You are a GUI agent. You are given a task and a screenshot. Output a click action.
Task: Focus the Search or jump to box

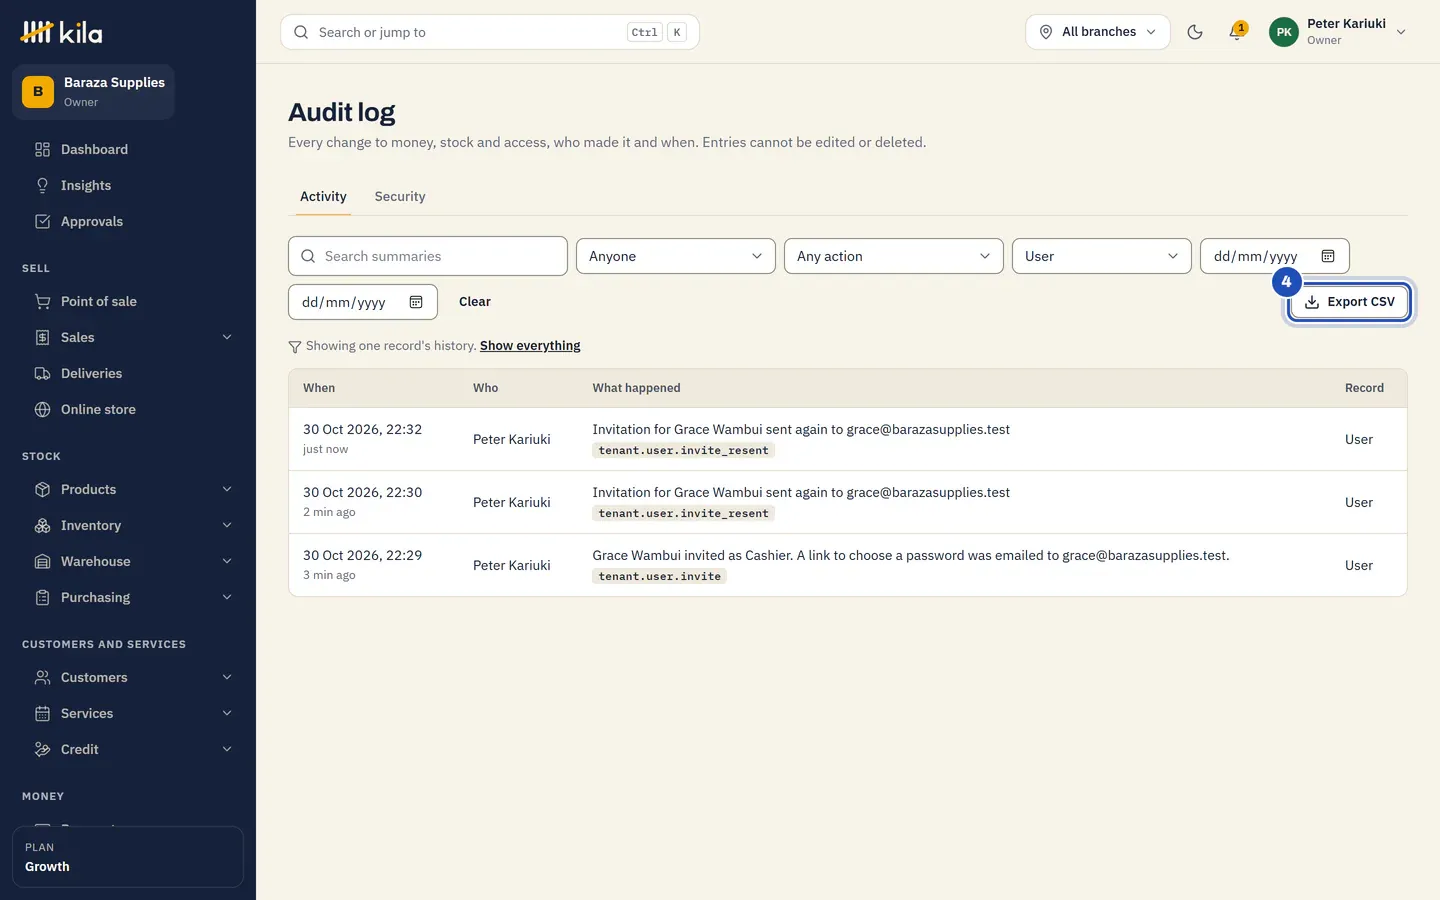pyautogui.click(x=490, y=32)
